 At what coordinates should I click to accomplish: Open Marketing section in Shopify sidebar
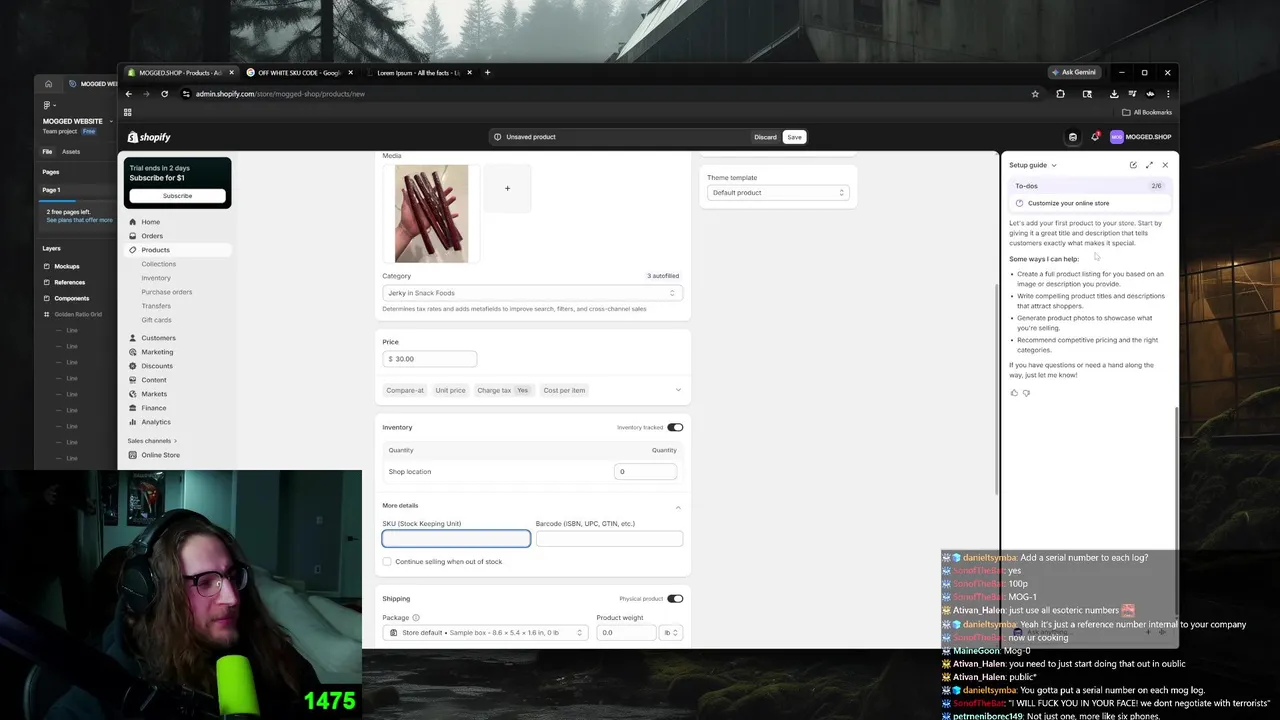pyautogui.click(x=157, y=352)
